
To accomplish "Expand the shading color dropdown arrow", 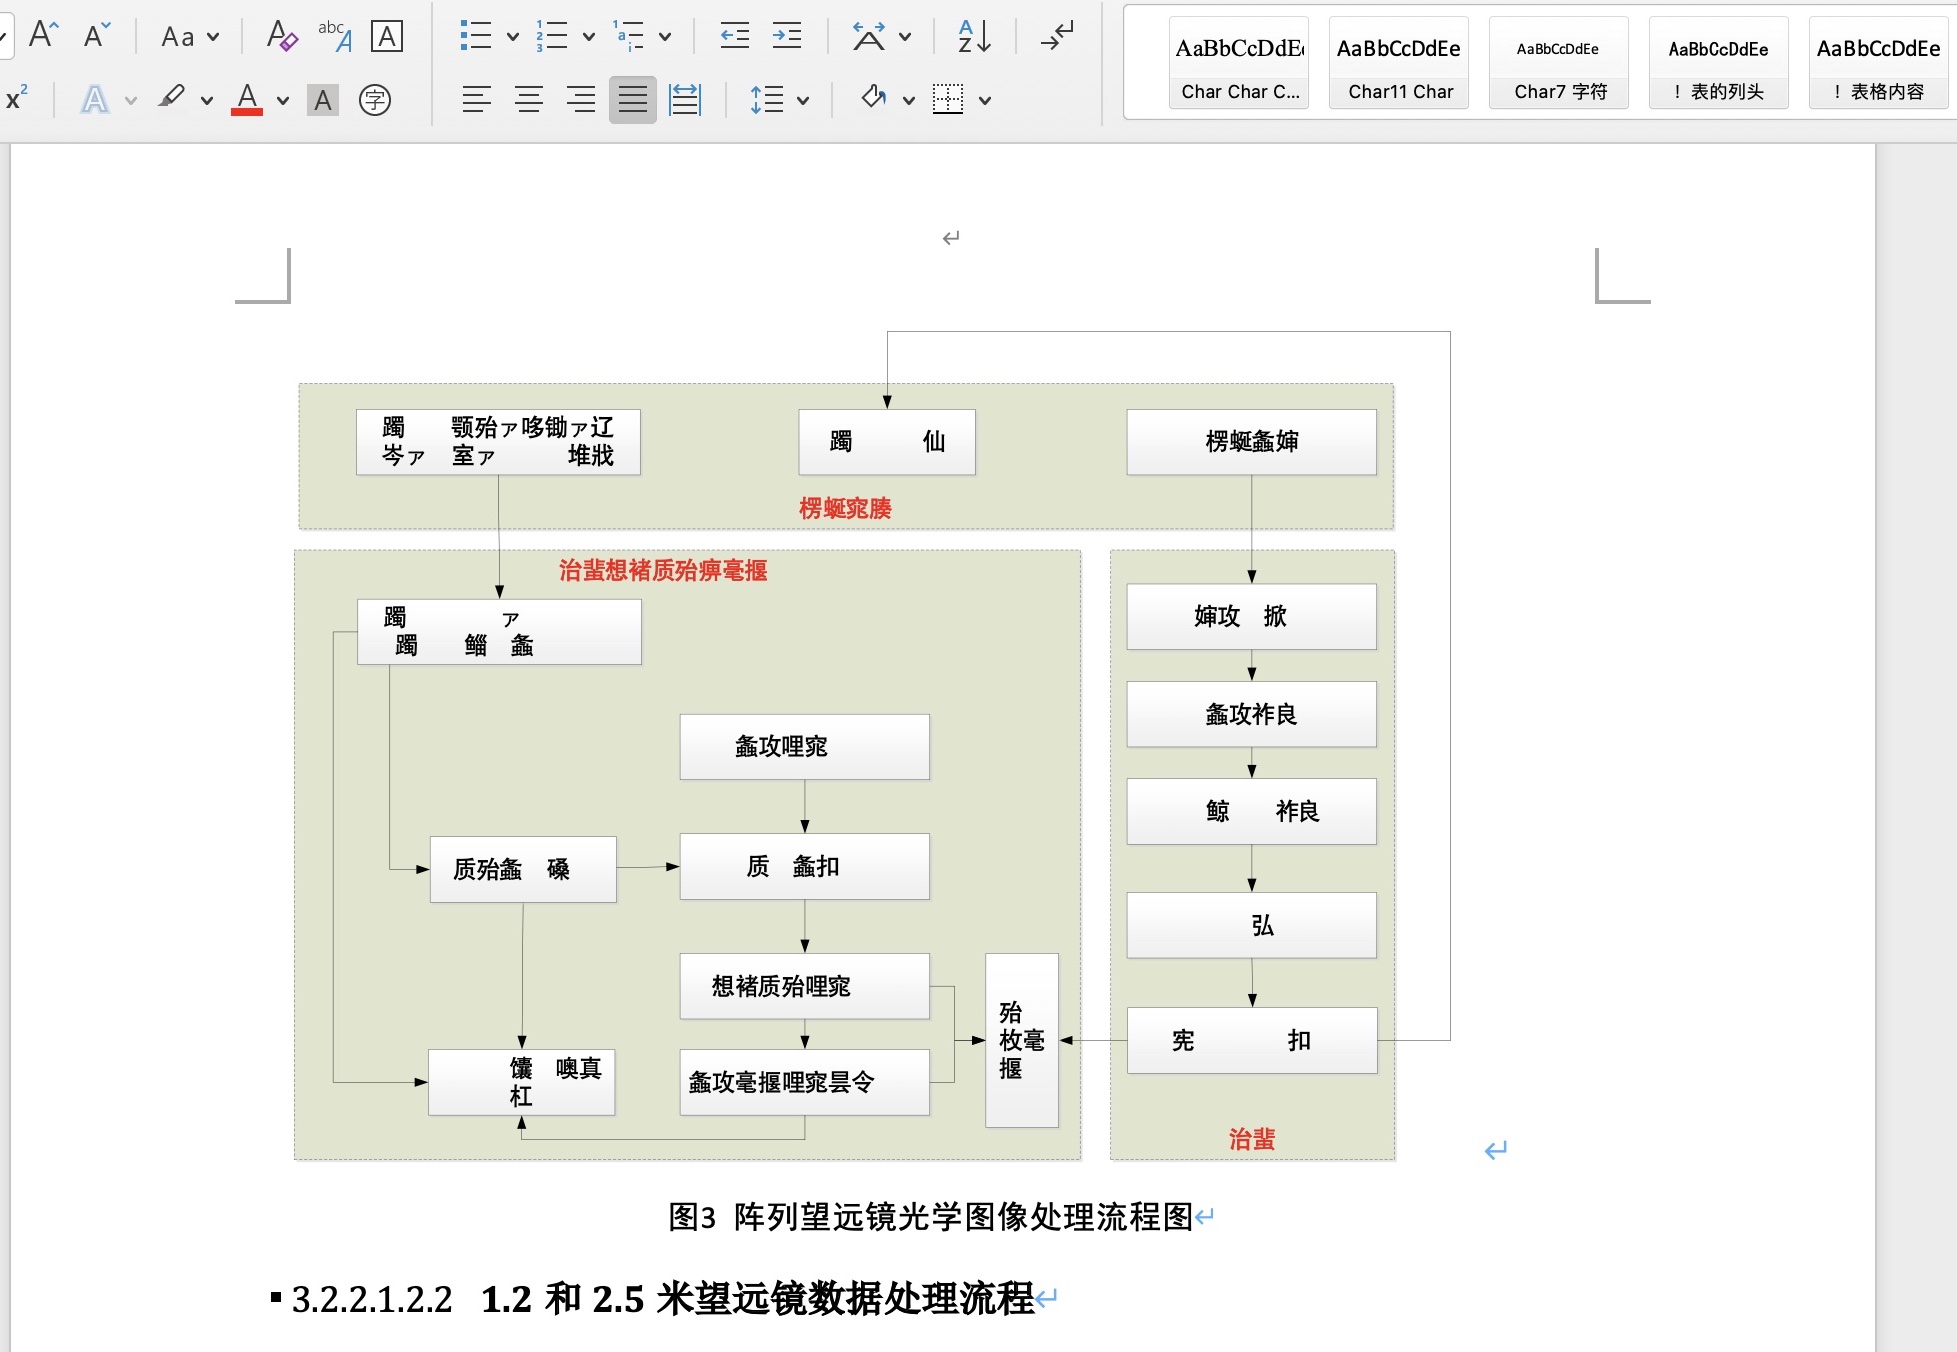I will click(909, 100).
